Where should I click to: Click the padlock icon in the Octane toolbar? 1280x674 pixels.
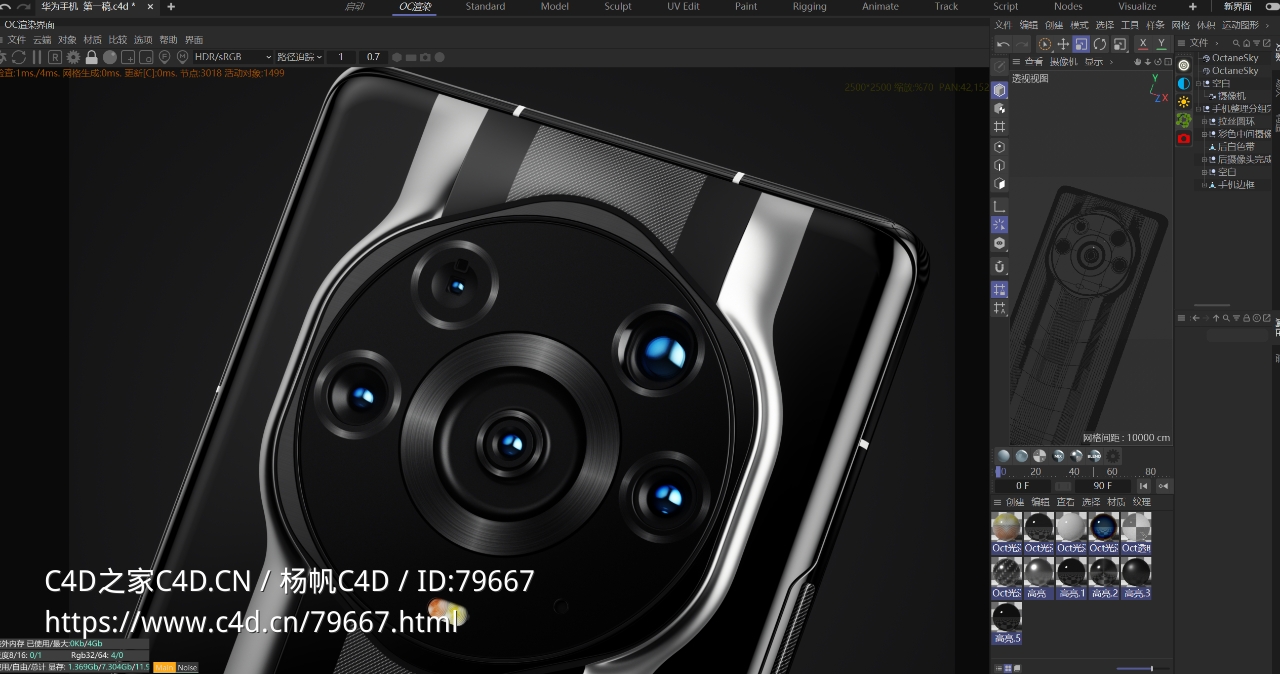(x=91, y=57)
